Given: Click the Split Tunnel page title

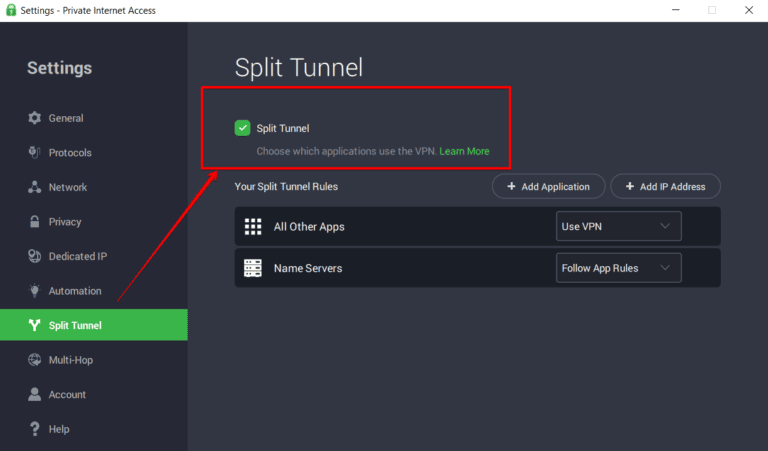Looking at the screenshot, I should click(x=299, y=67).
